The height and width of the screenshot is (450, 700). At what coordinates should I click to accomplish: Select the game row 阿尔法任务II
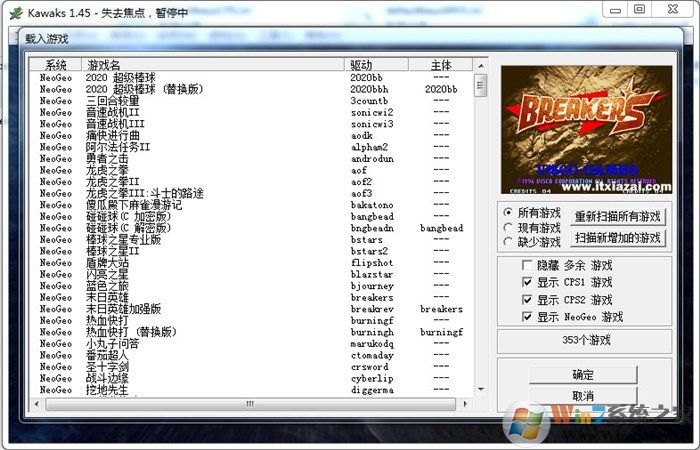pos(250,147)
